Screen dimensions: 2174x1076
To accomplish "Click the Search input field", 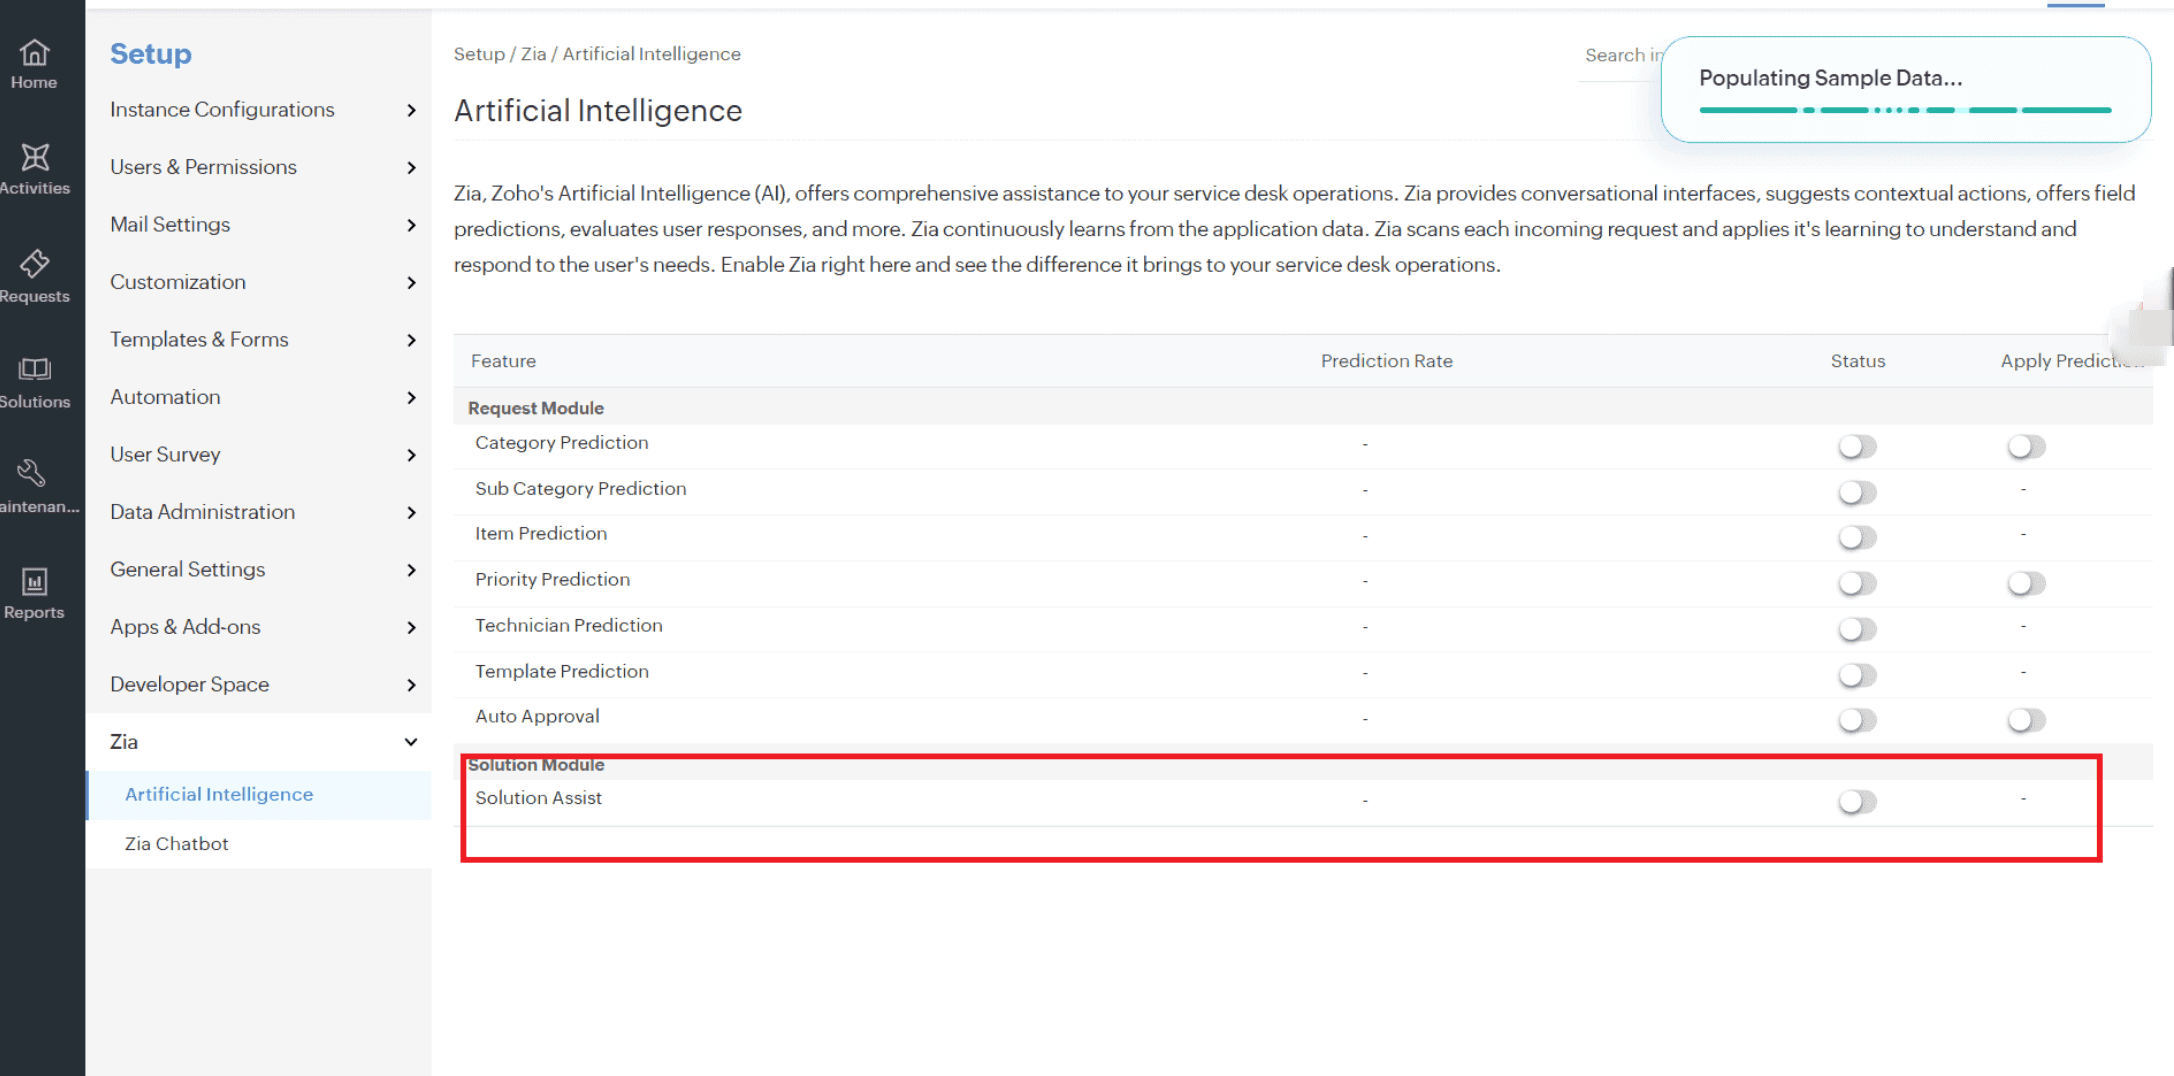I will [x=1620, y=56].
